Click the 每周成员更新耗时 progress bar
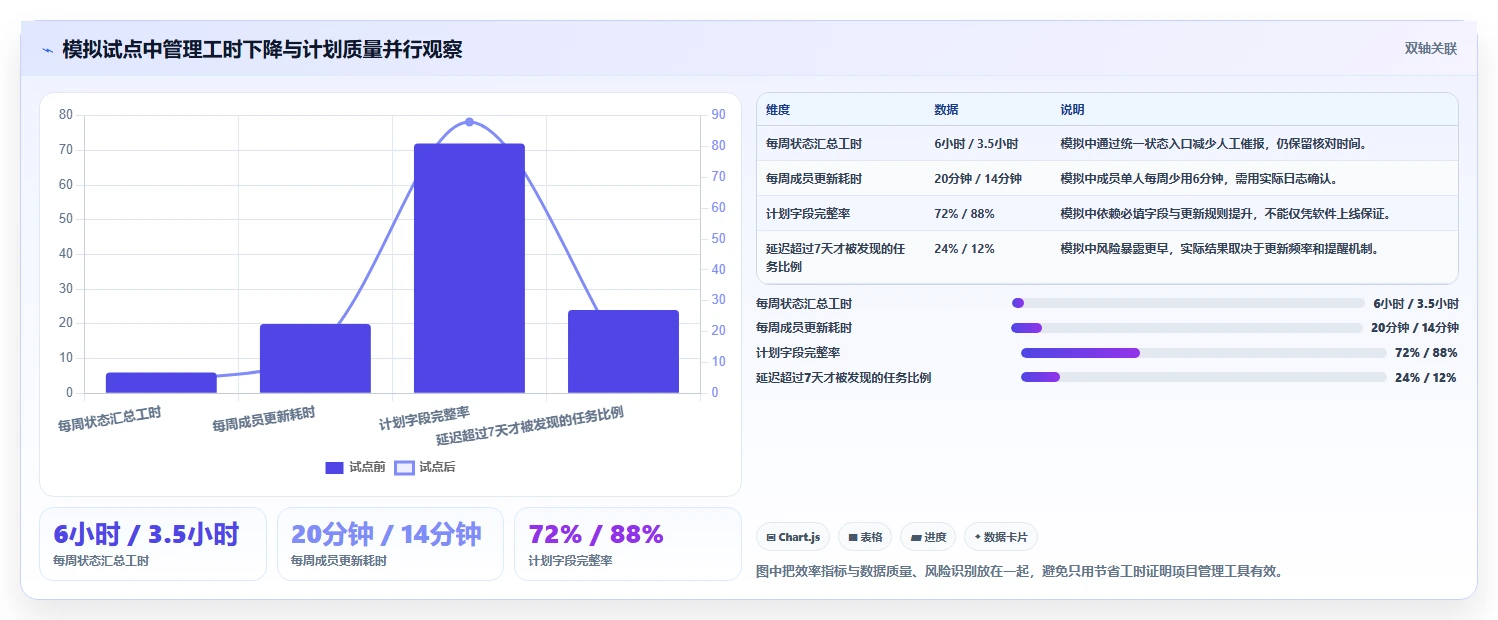The height and width of the screenshot is (620, 1498). coord(1187,328)
